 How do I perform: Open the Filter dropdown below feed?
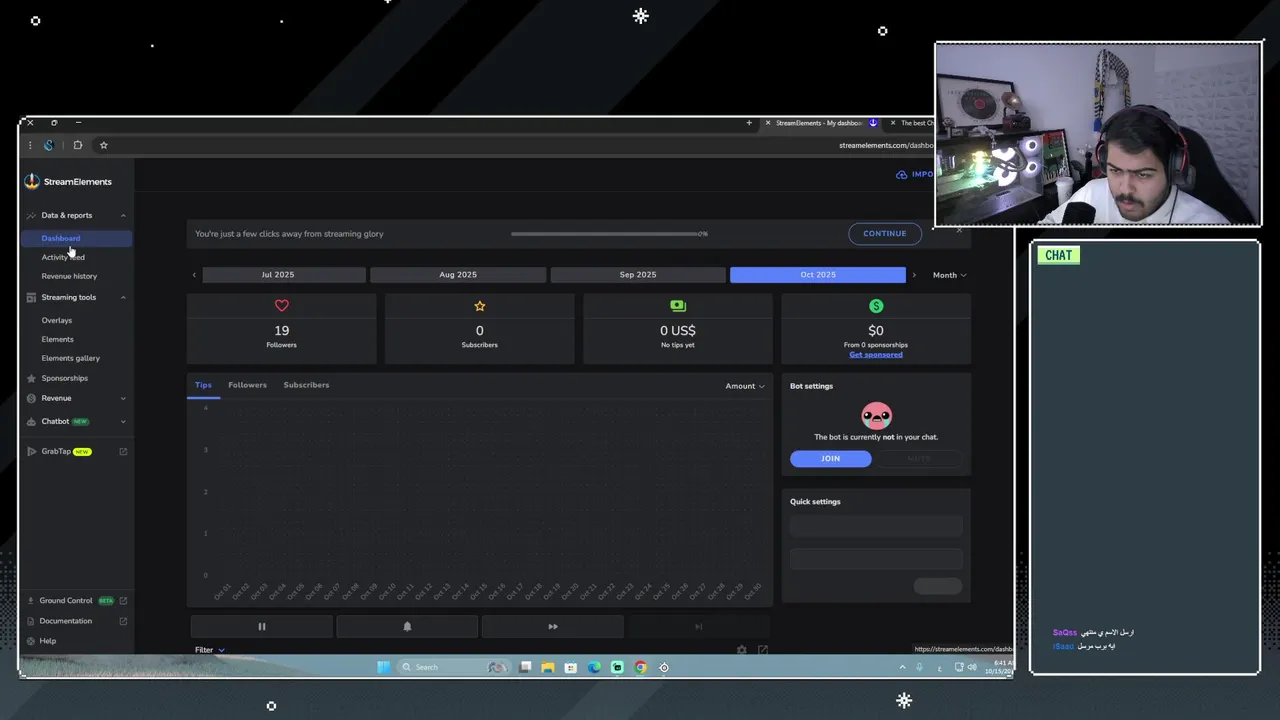click(210, 650)
